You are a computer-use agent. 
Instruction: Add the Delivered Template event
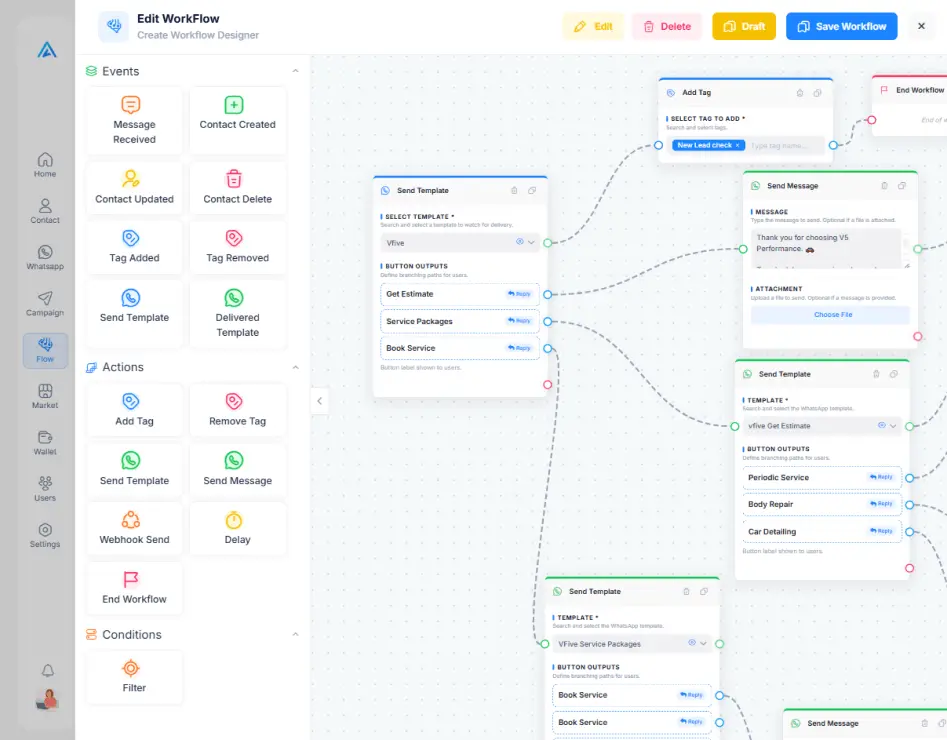(x=237, y=314)
